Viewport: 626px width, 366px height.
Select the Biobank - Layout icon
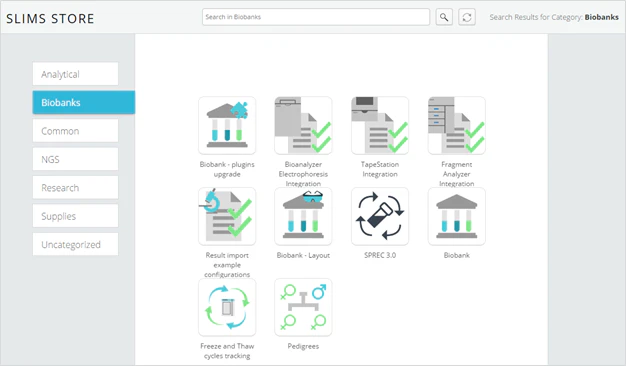[x=303, y=216]
